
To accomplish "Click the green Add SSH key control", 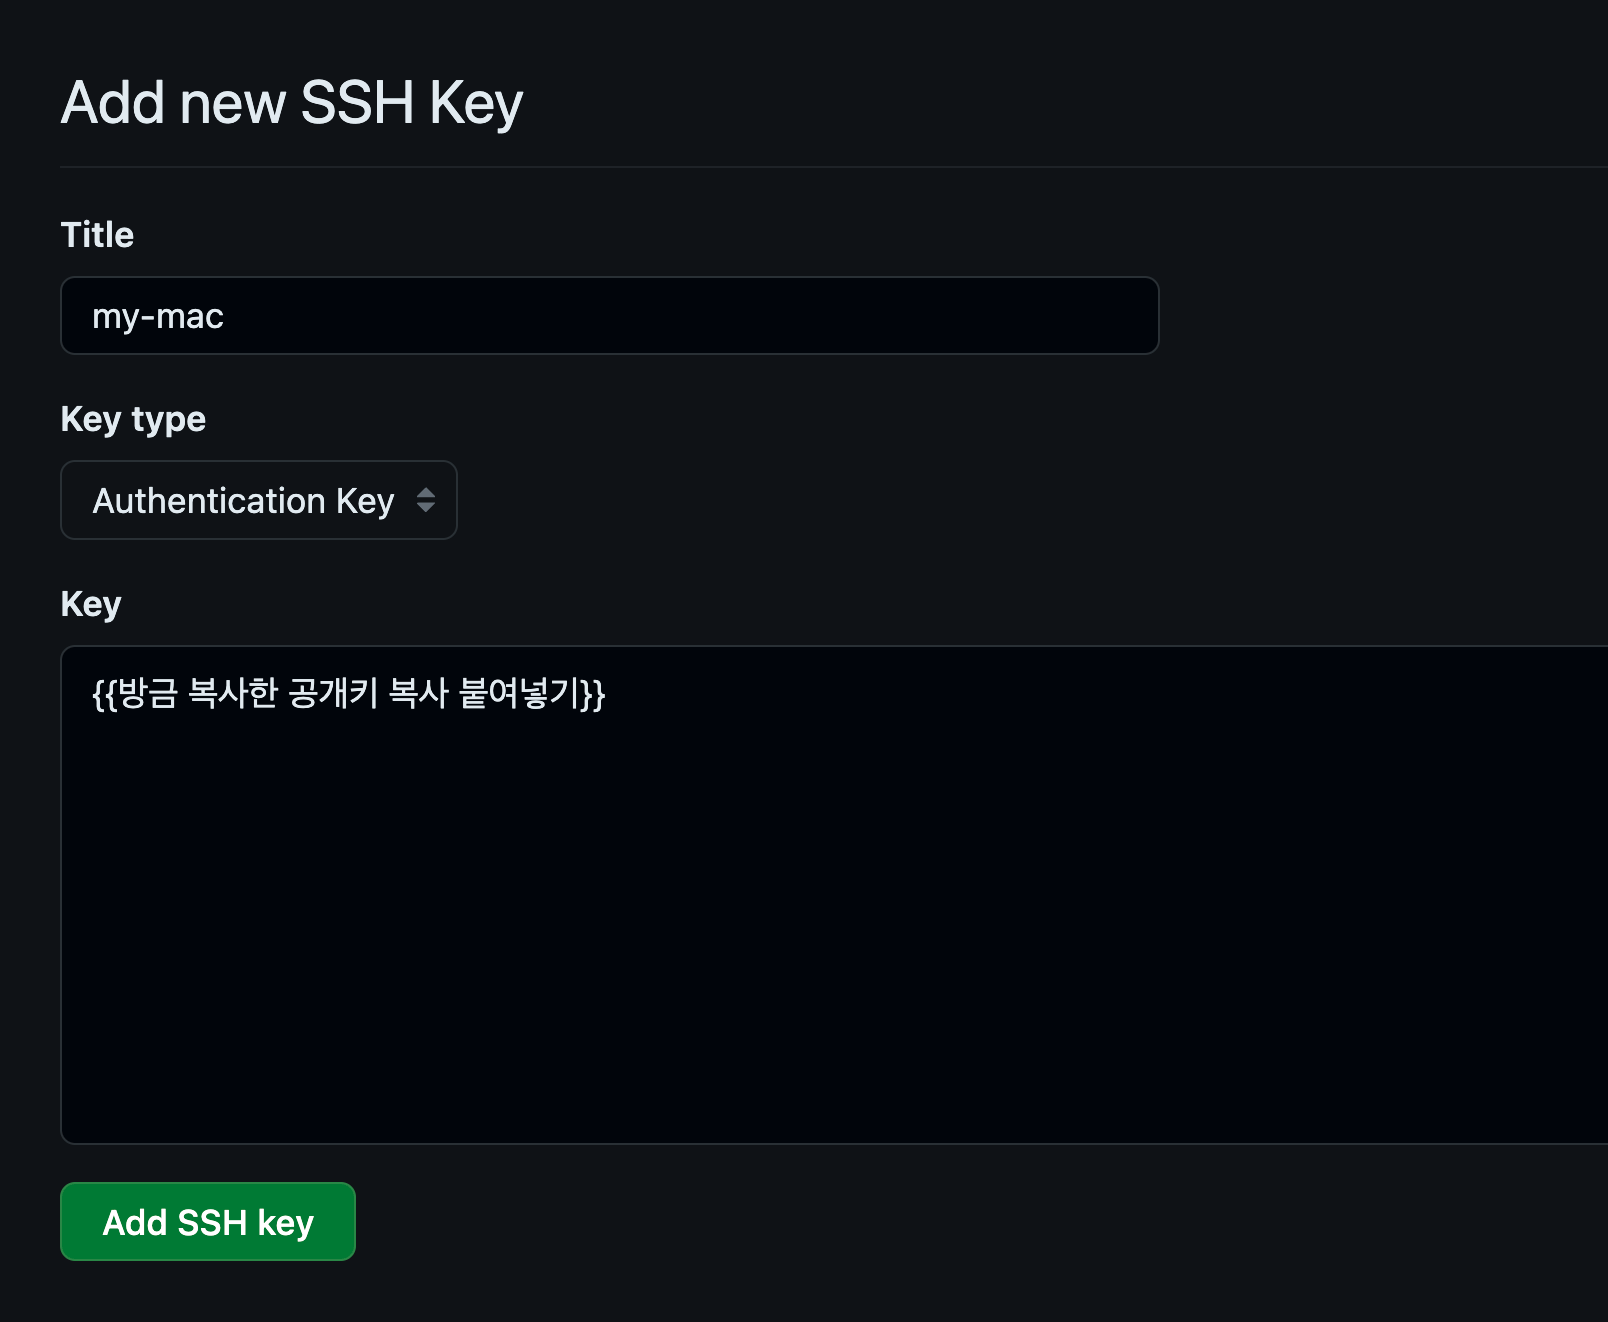I will click(x=207, y=1221).
